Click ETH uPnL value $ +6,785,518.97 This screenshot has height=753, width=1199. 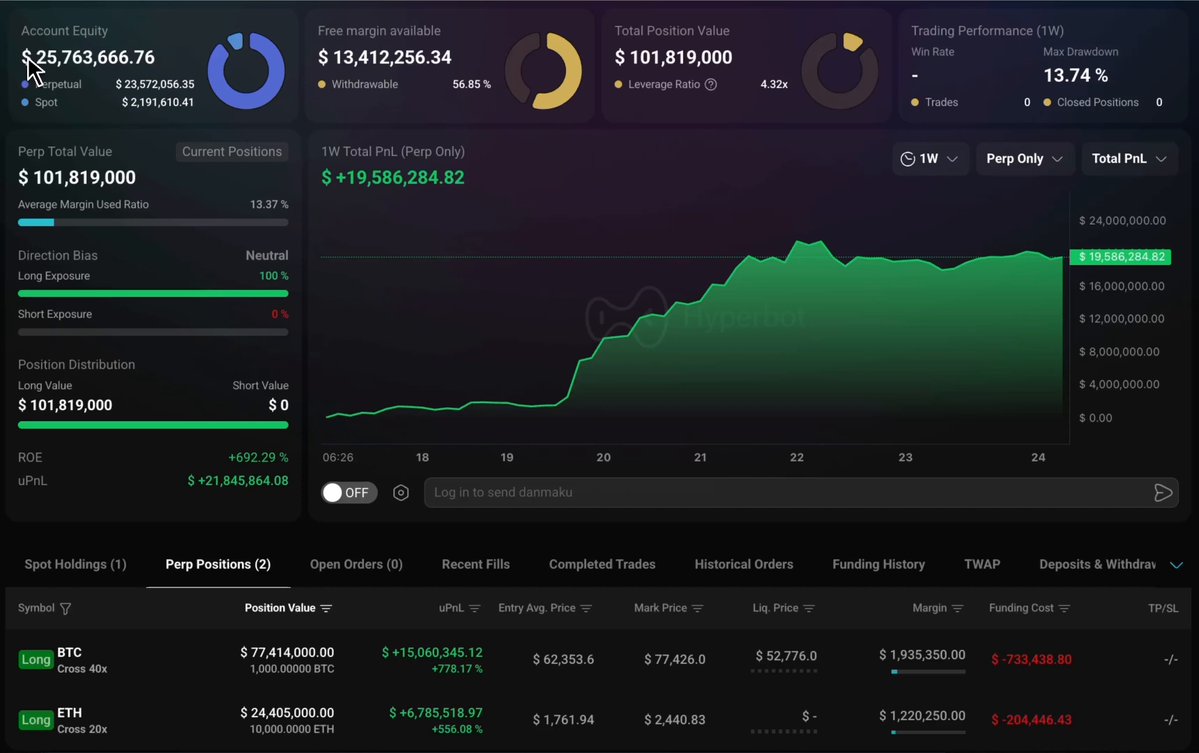click(x=436, y=712)
